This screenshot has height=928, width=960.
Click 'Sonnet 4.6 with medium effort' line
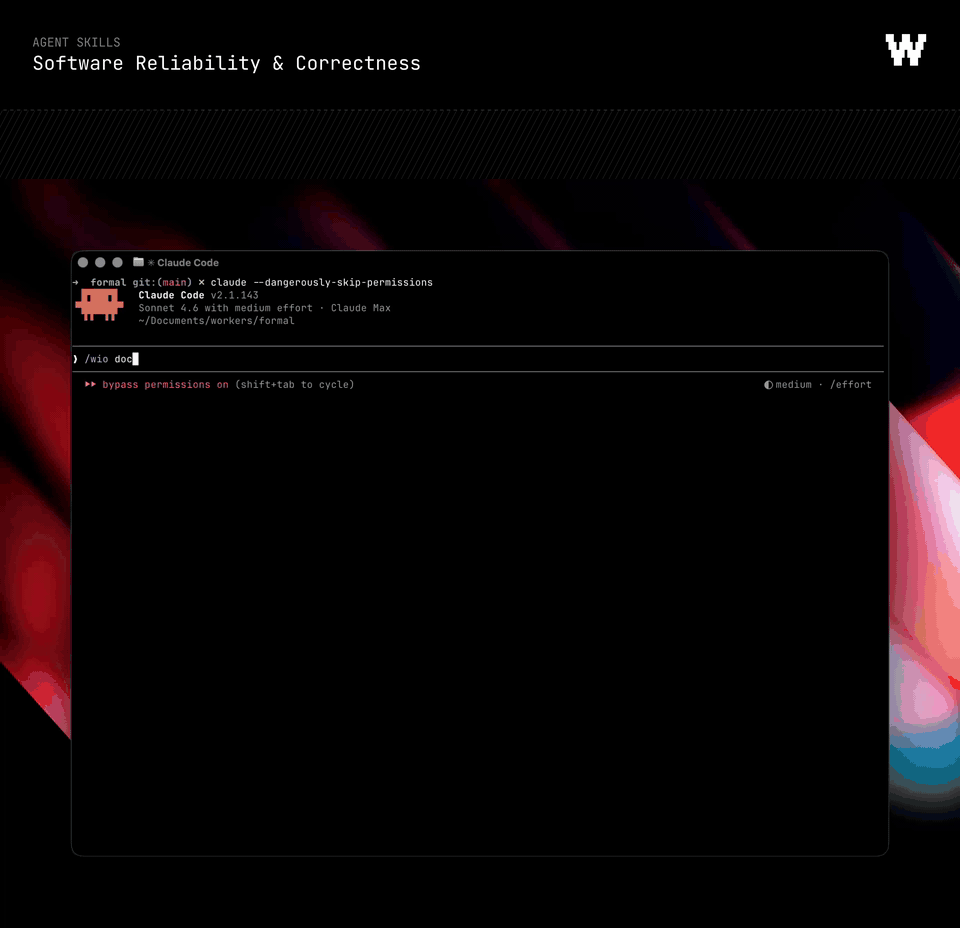pyautogui.click(x=225, y=308)
